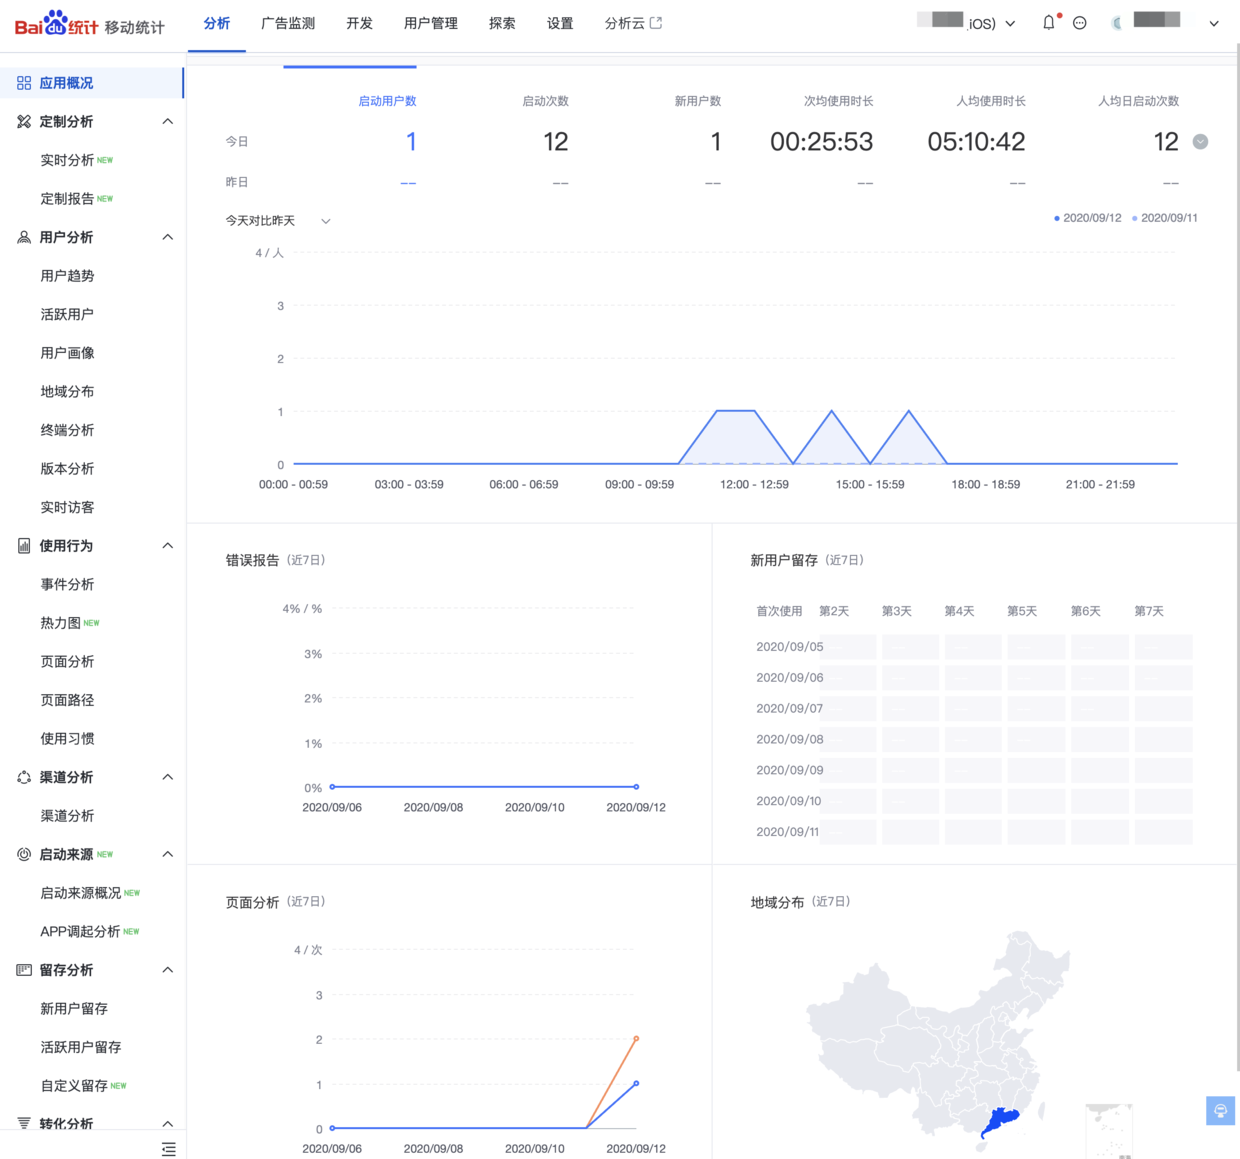This screenshot has width=1240, height=1159.
Task: Open 版本分析 in the sidebar
Action: click(x=67, y=469)
